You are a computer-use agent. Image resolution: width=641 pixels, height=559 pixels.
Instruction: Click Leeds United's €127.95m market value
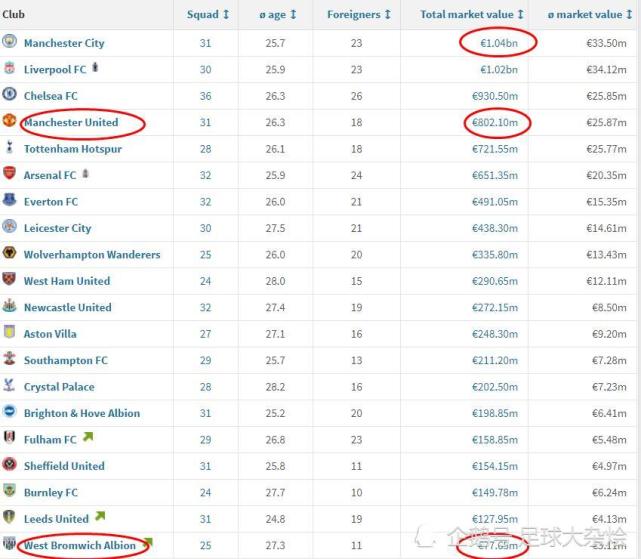[x=495, y=519]
